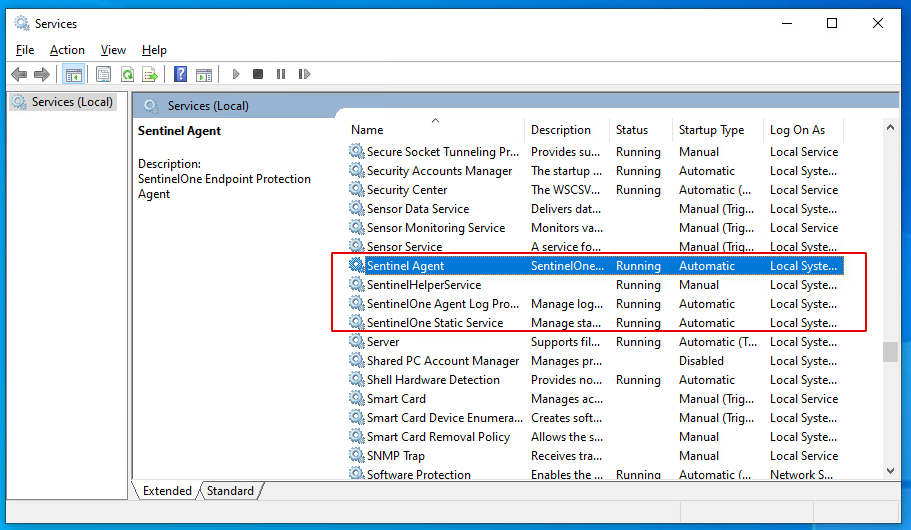The width and height of the screenshot is (911, 530).
Task: Click Disabled startup type of Shared PC
Action: click(701, 361)
